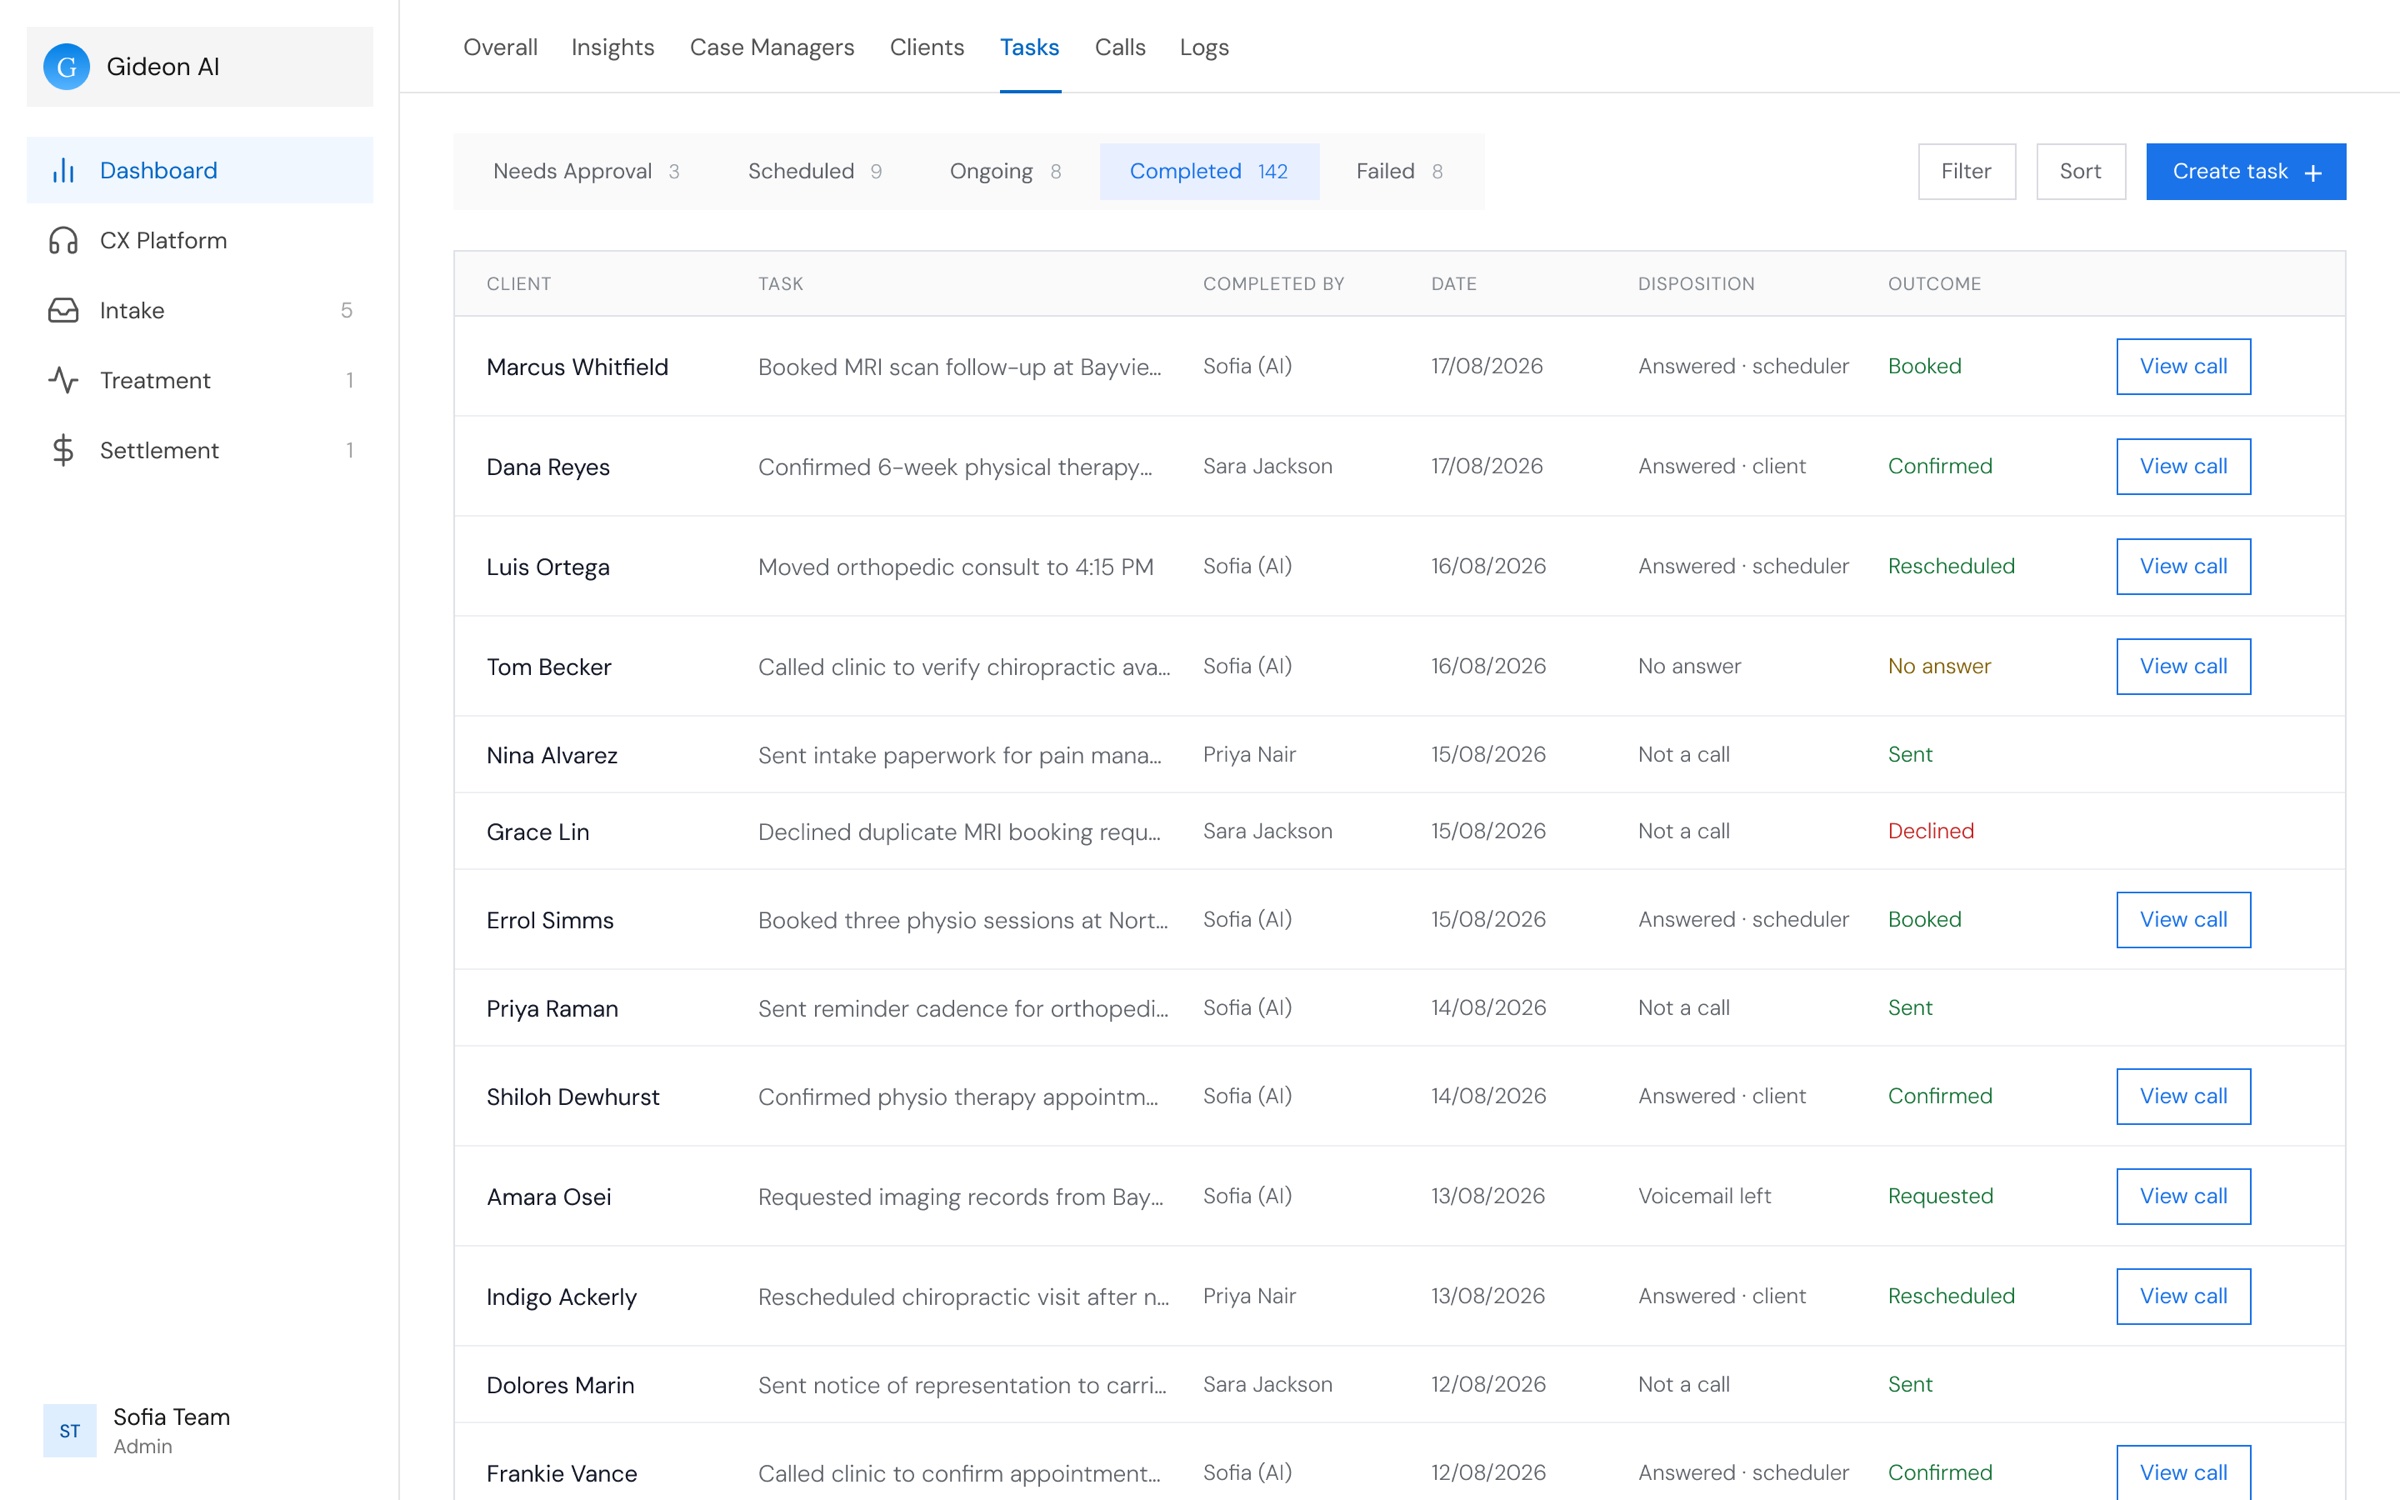Open the Filter options

(1966, 171)
